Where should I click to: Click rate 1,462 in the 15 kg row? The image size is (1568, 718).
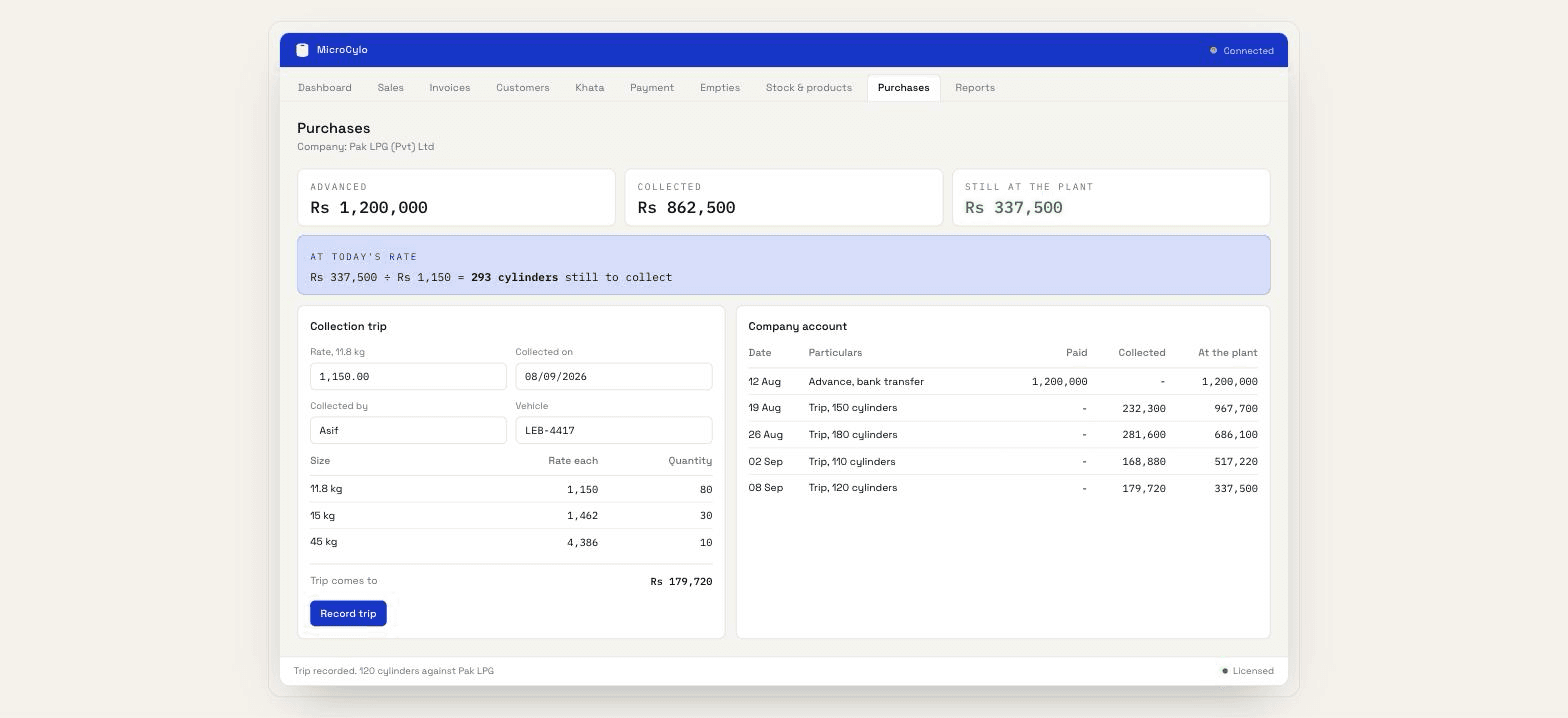click(582, 516)
